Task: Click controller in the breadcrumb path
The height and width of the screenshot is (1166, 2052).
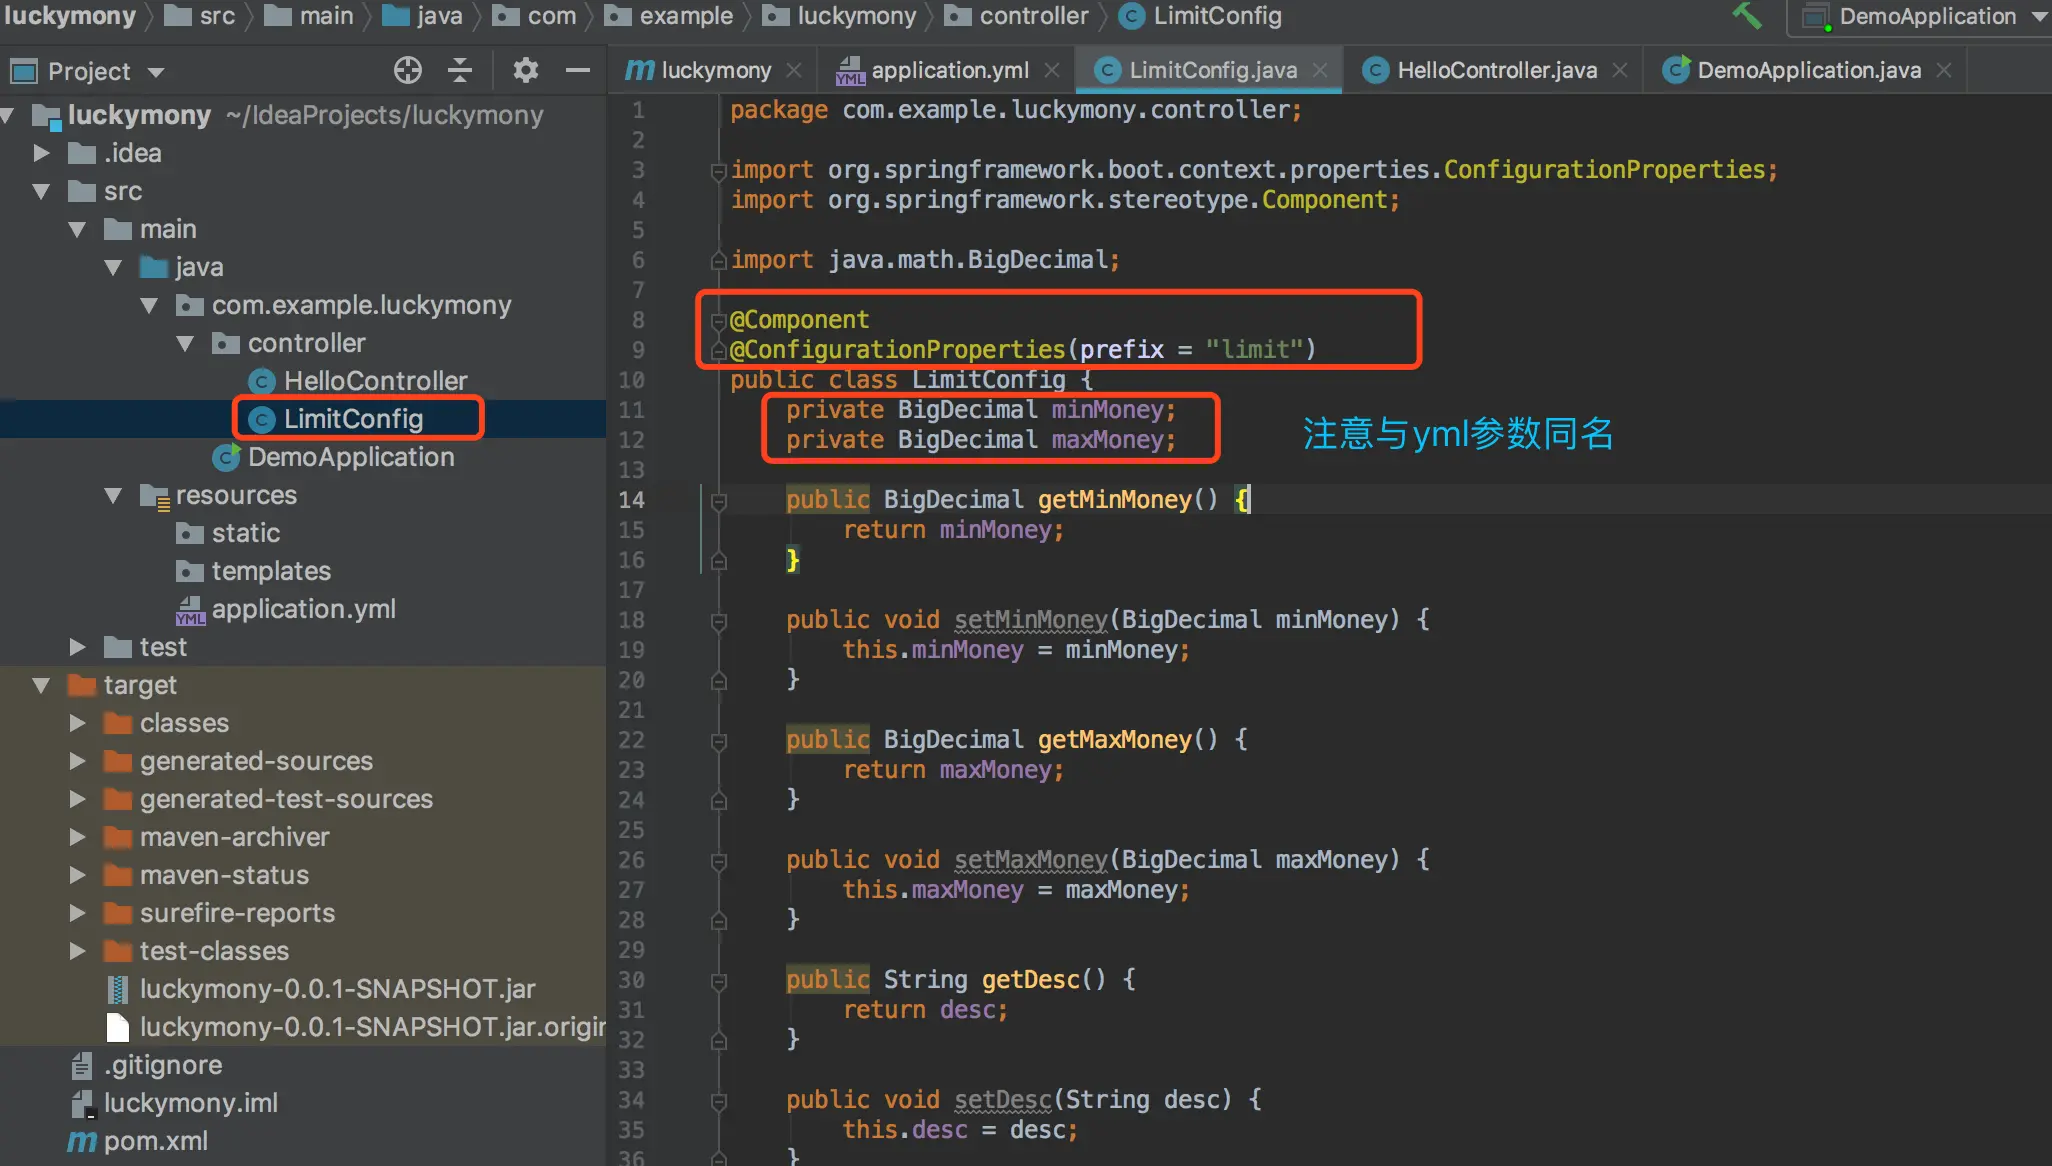Action: pos(1033,16)
